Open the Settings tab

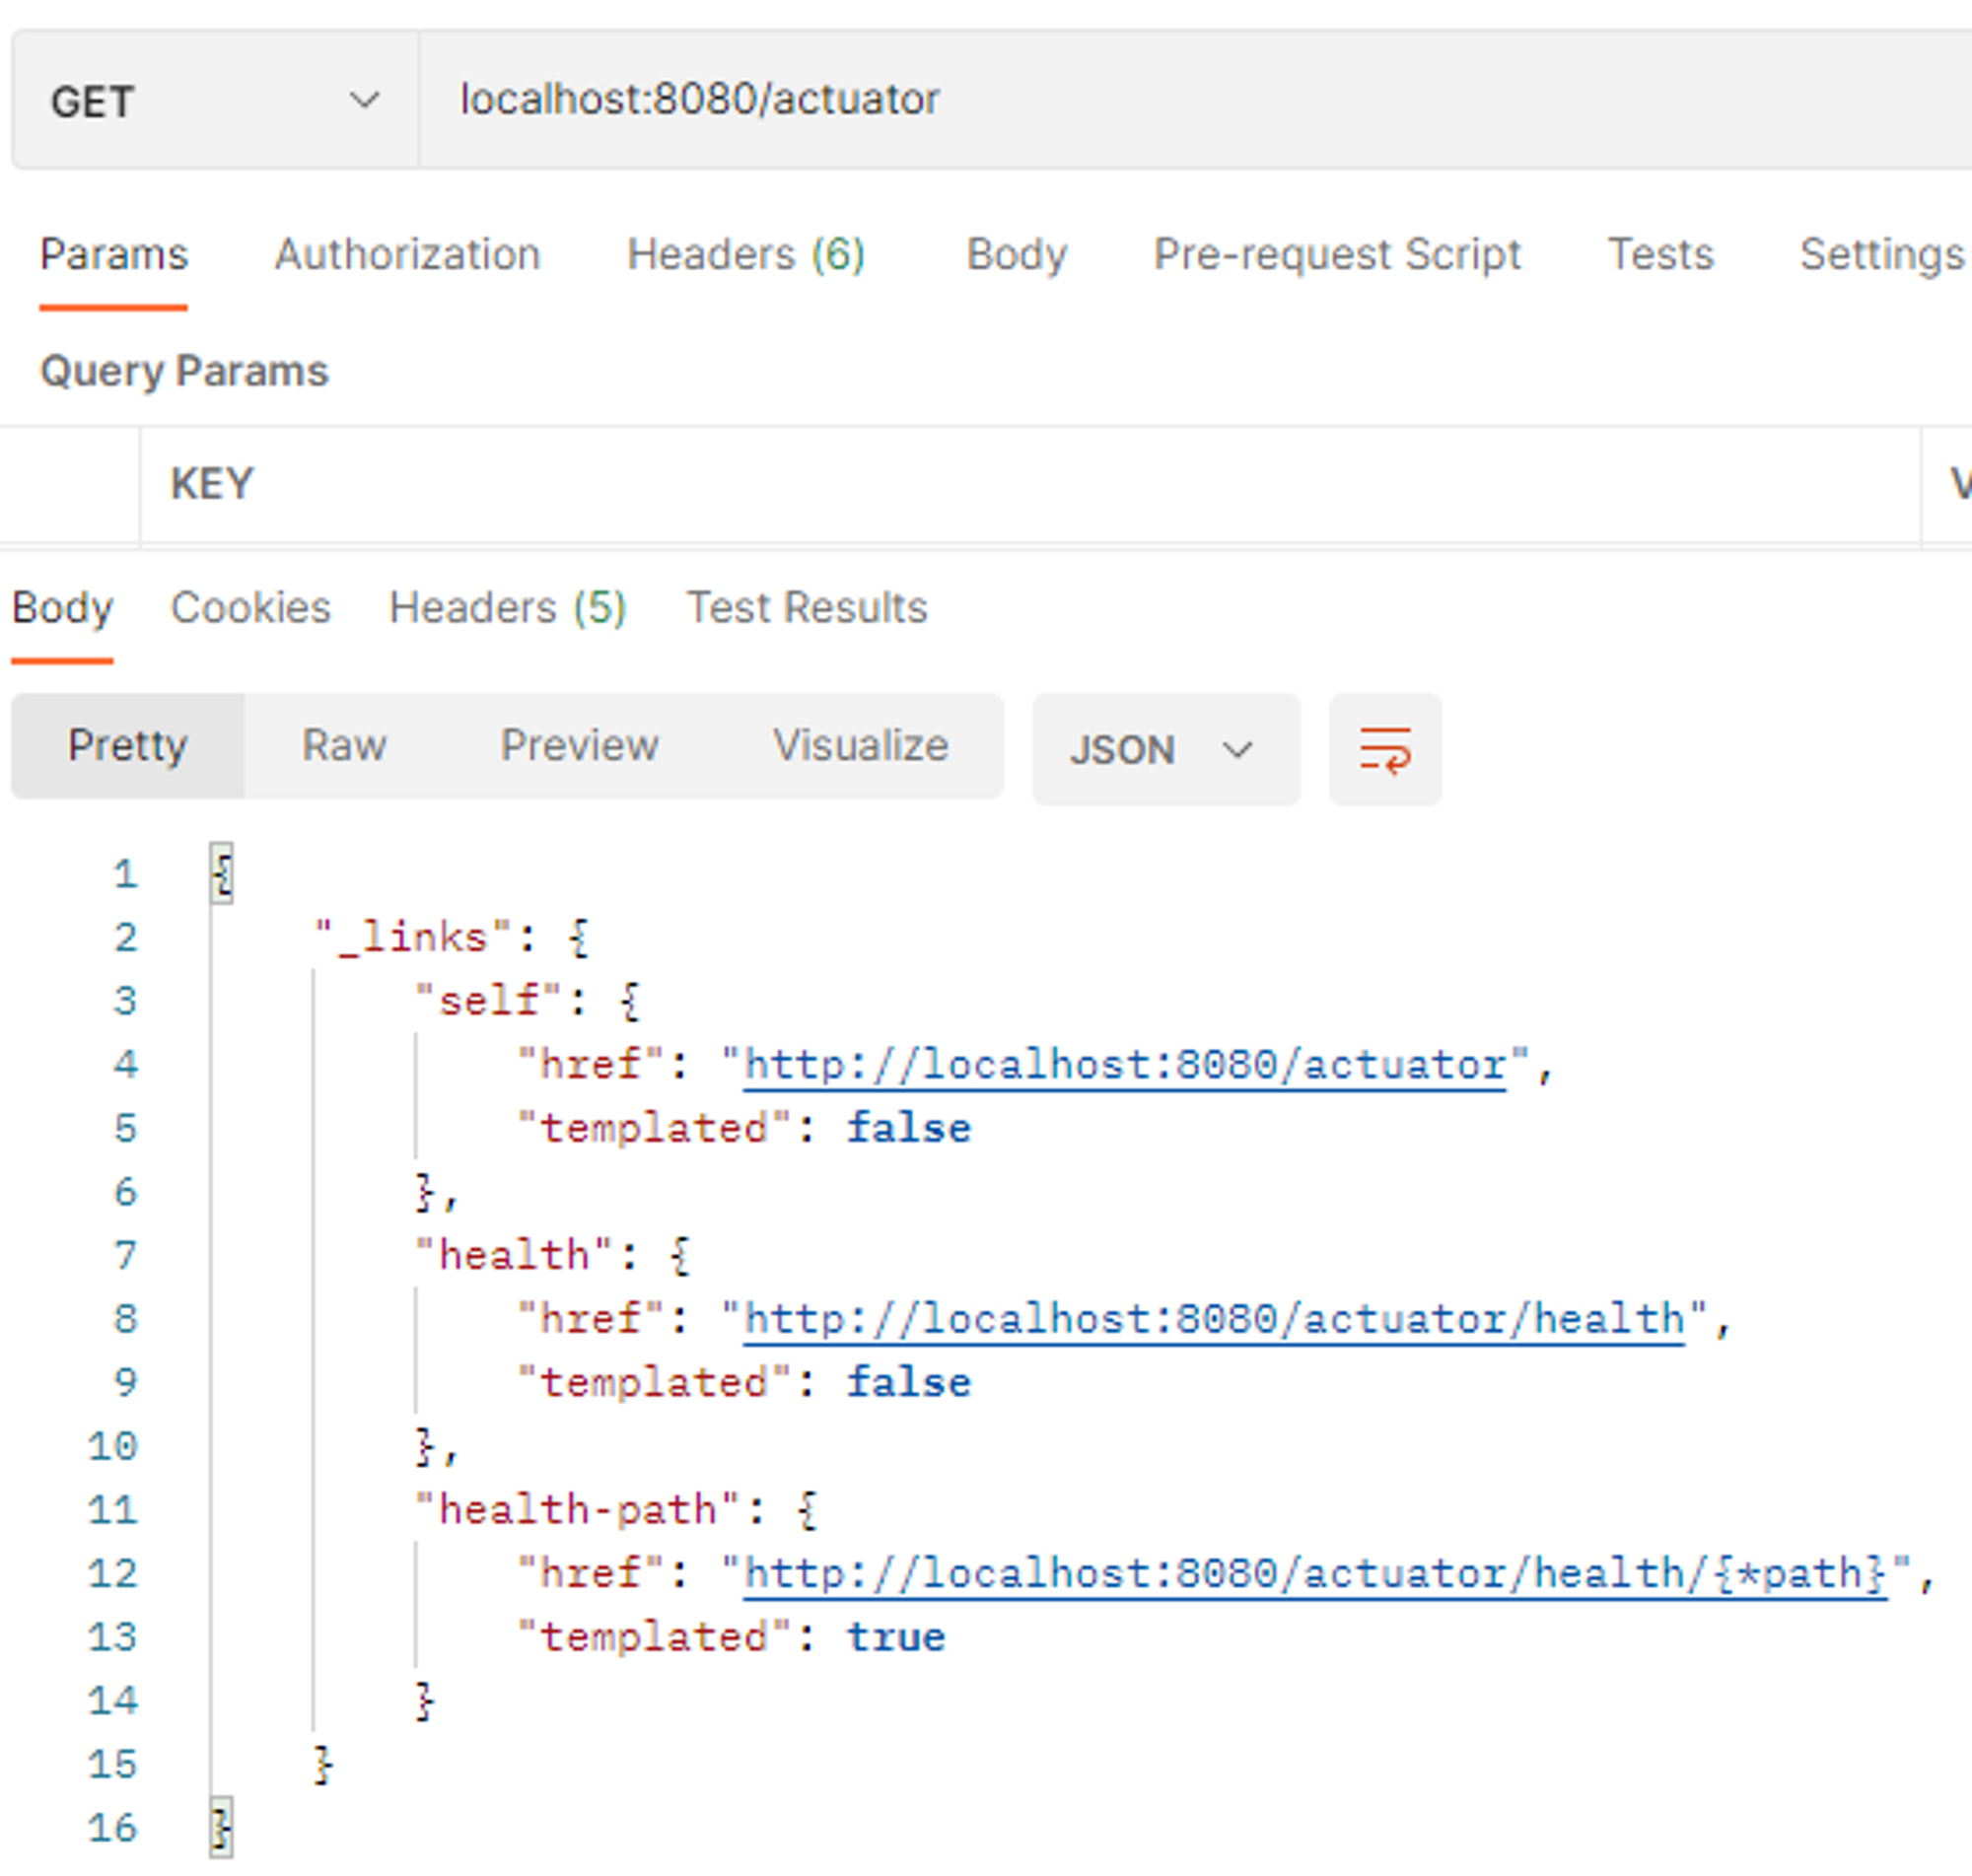1881,254
